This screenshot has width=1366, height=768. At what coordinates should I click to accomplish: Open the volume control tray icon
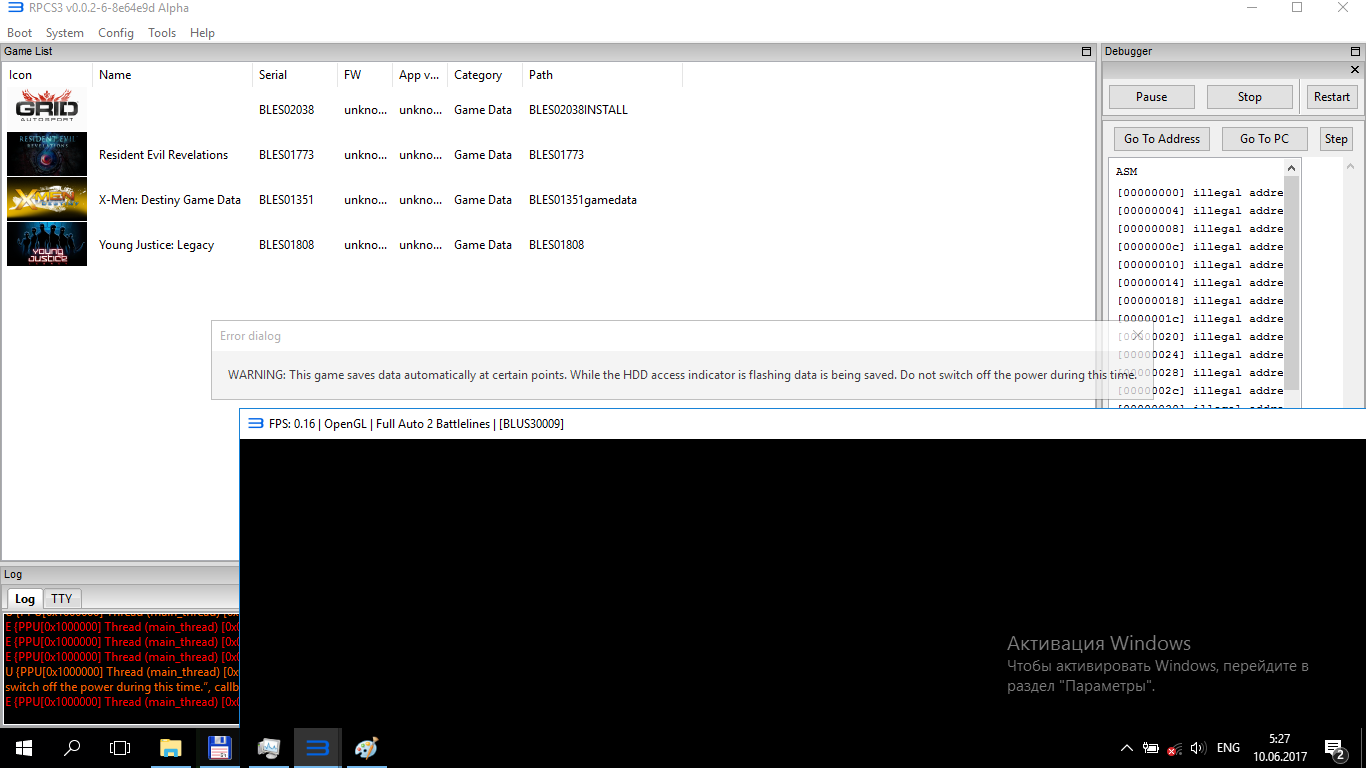click(x=1198, y=748)
